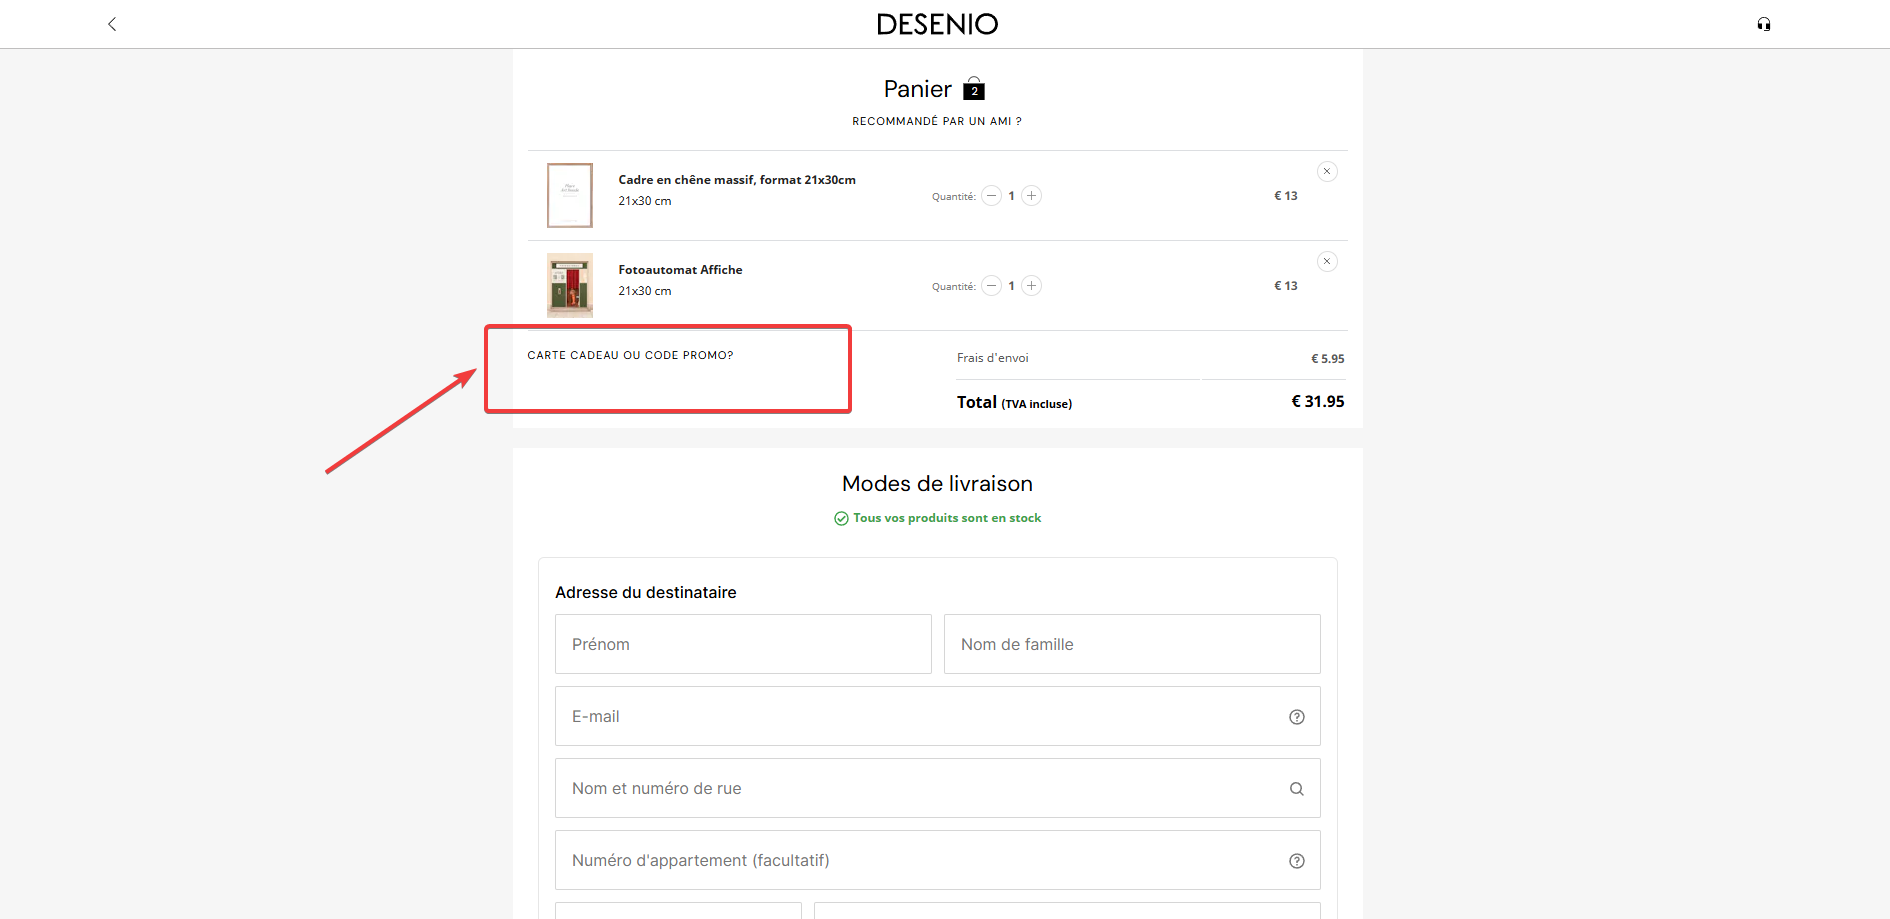Increase quantity of Cadre en chêne massif

[x=1032, y=196]
